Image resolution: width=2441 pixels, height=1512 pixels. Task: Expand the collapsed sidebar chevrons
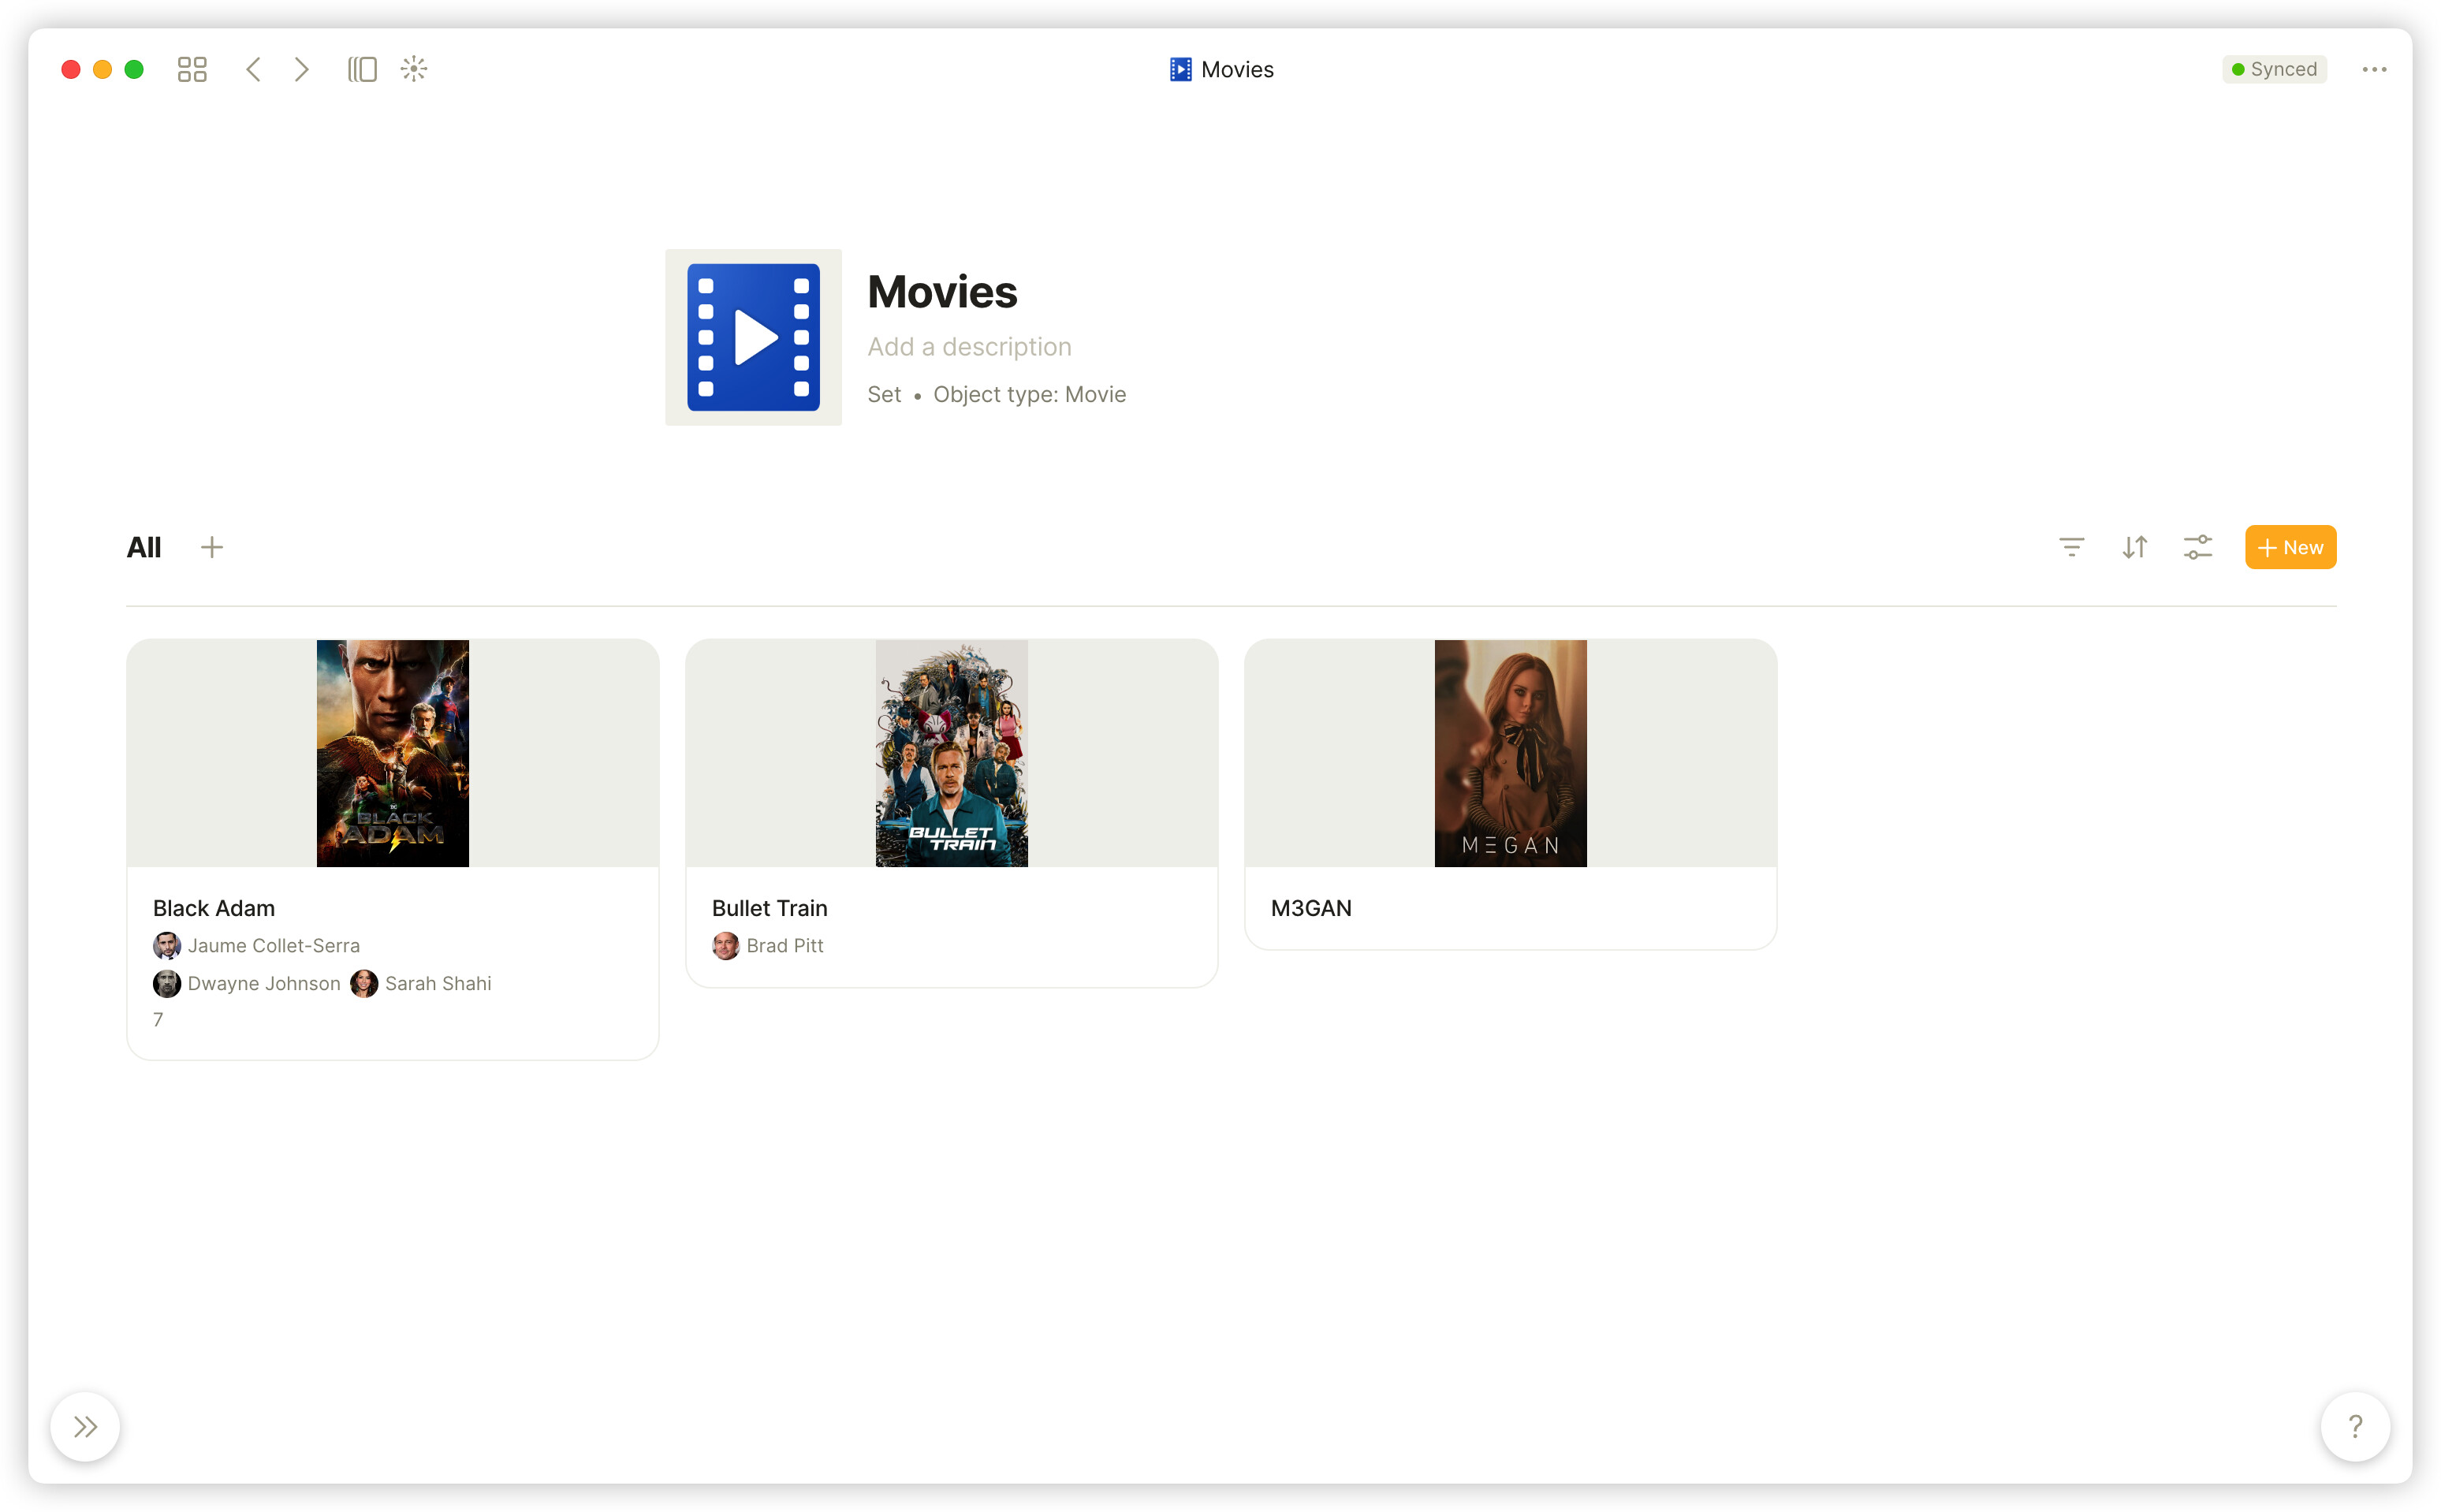tap(85, 1427)
